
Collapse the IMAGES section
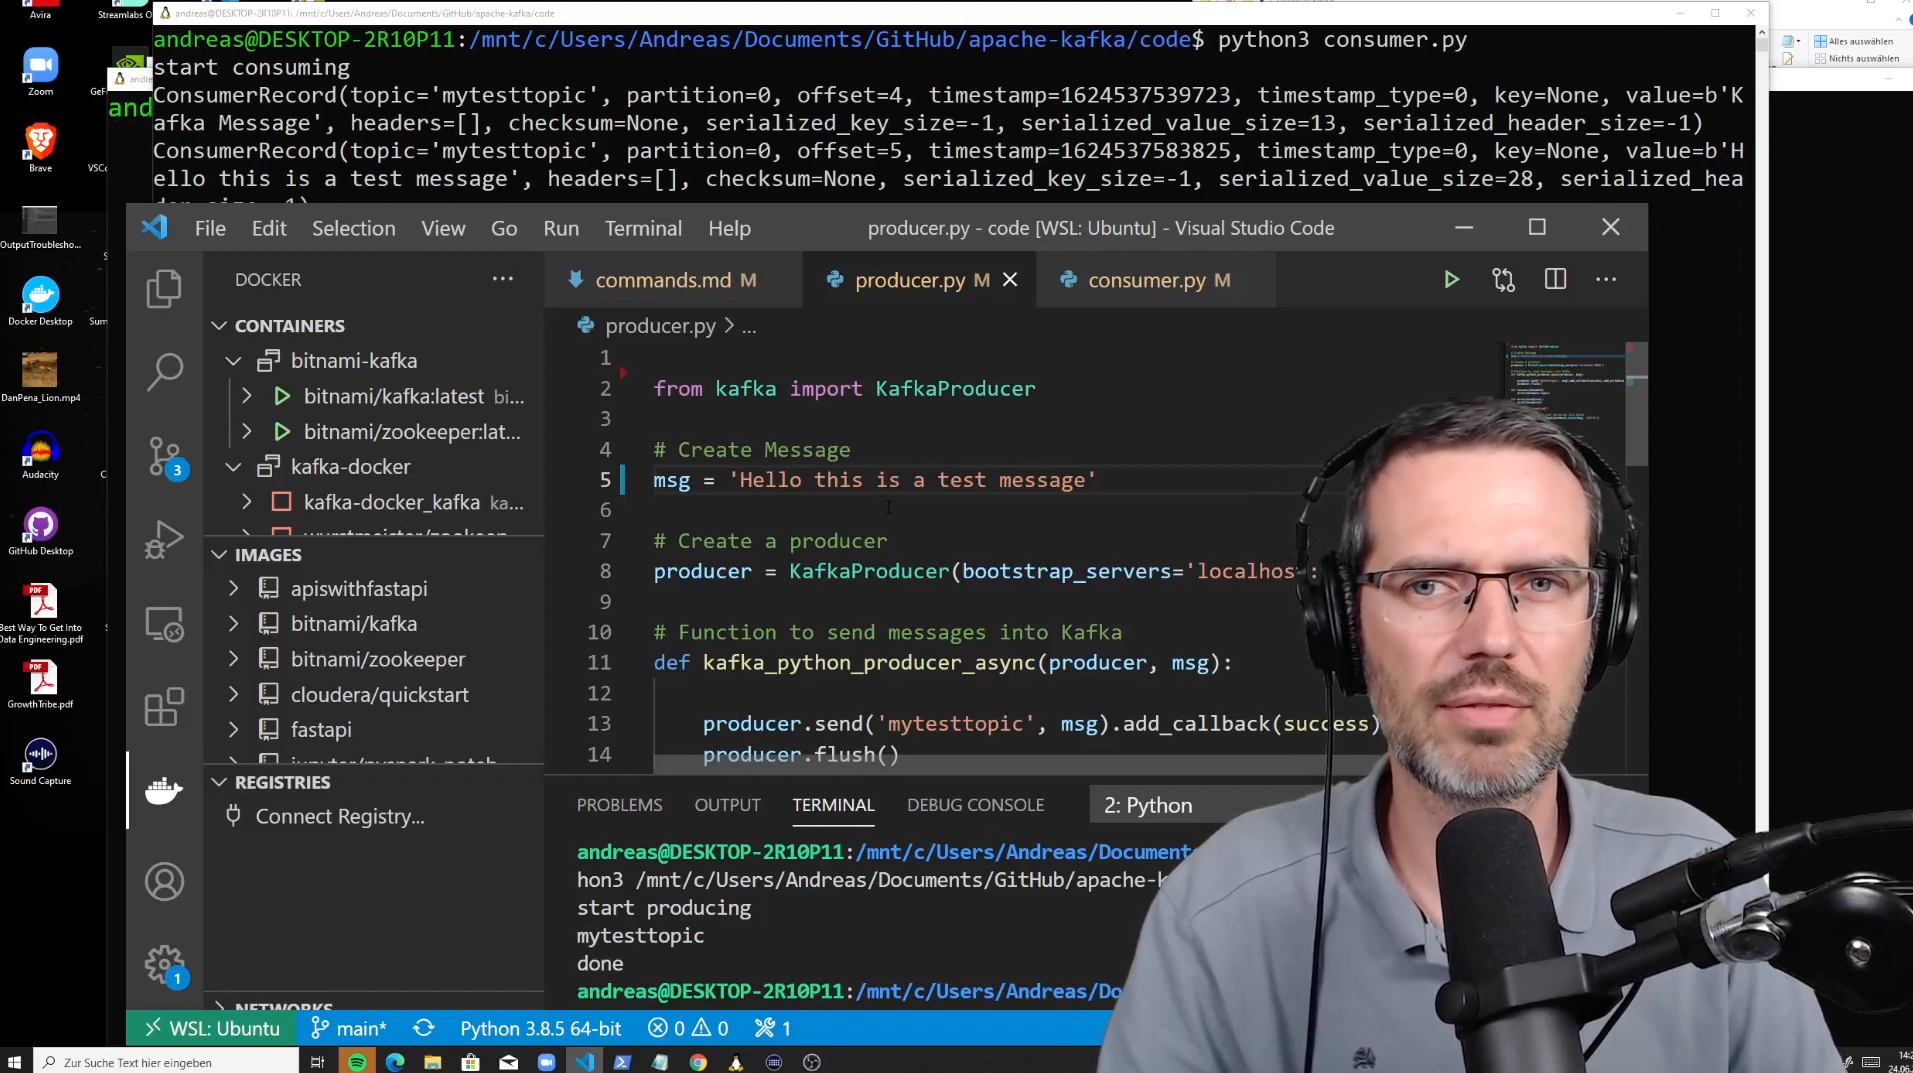pyautogui.click(x=220, y=555)
